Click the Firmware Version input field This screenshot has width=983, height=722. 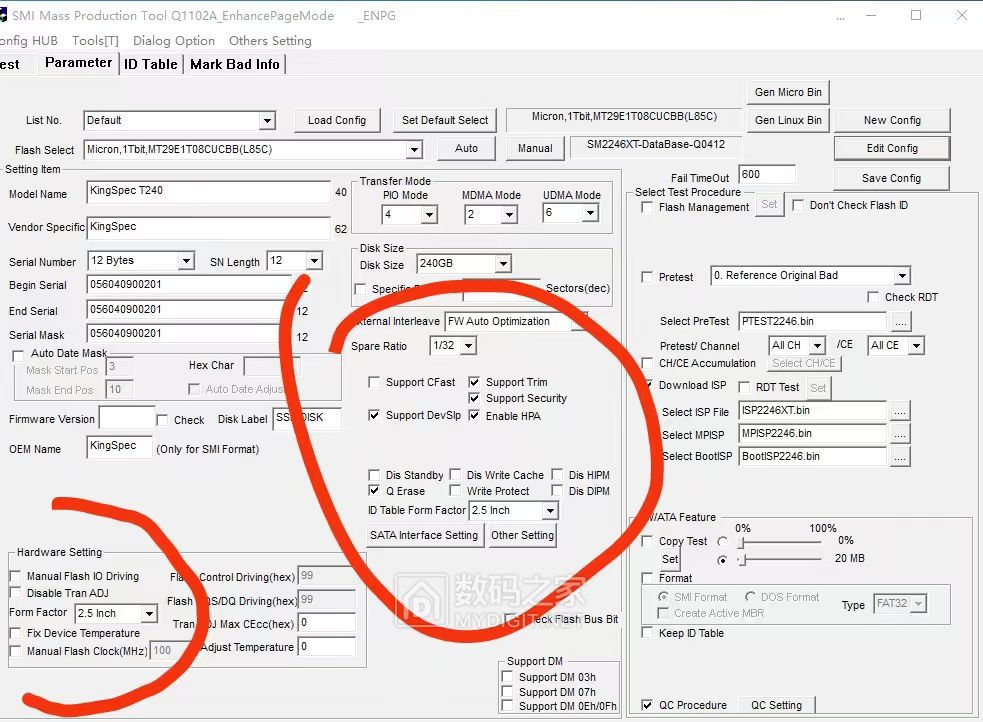[127, 418]
